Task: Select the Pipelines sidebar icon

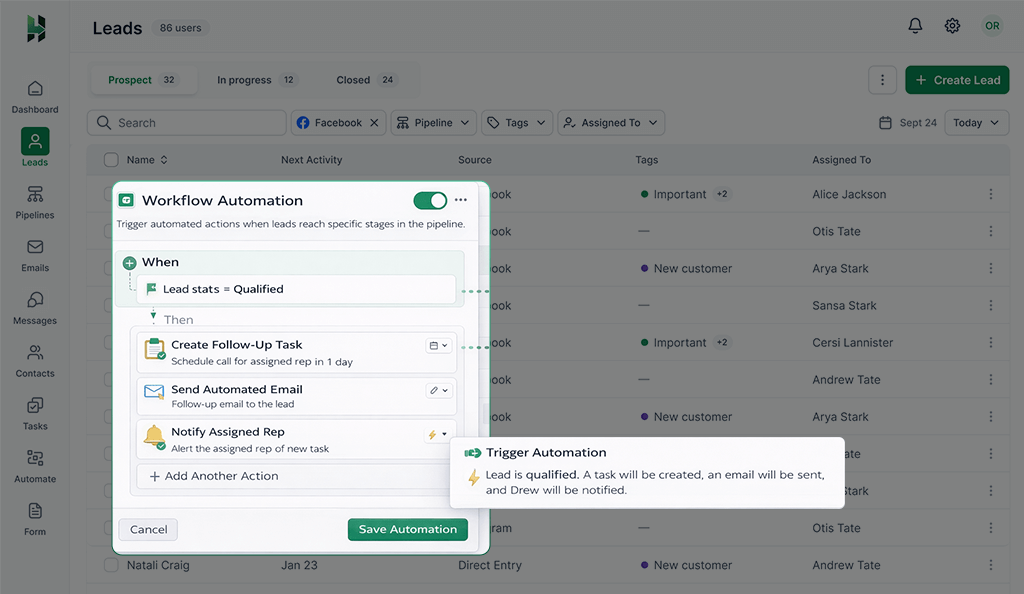Action: pos(35,201)
